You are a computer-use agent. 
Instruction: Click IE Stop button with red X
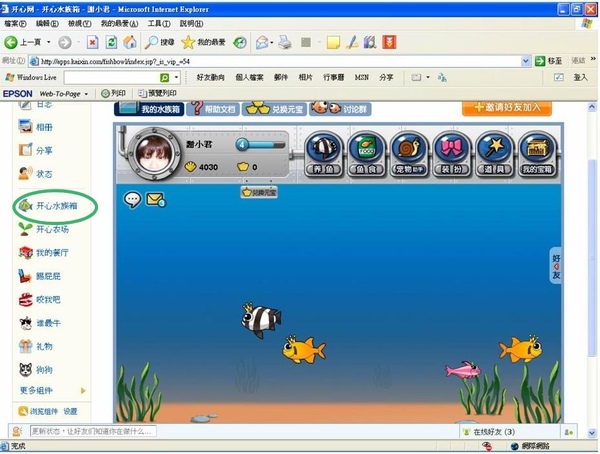(x=92, y=42)
